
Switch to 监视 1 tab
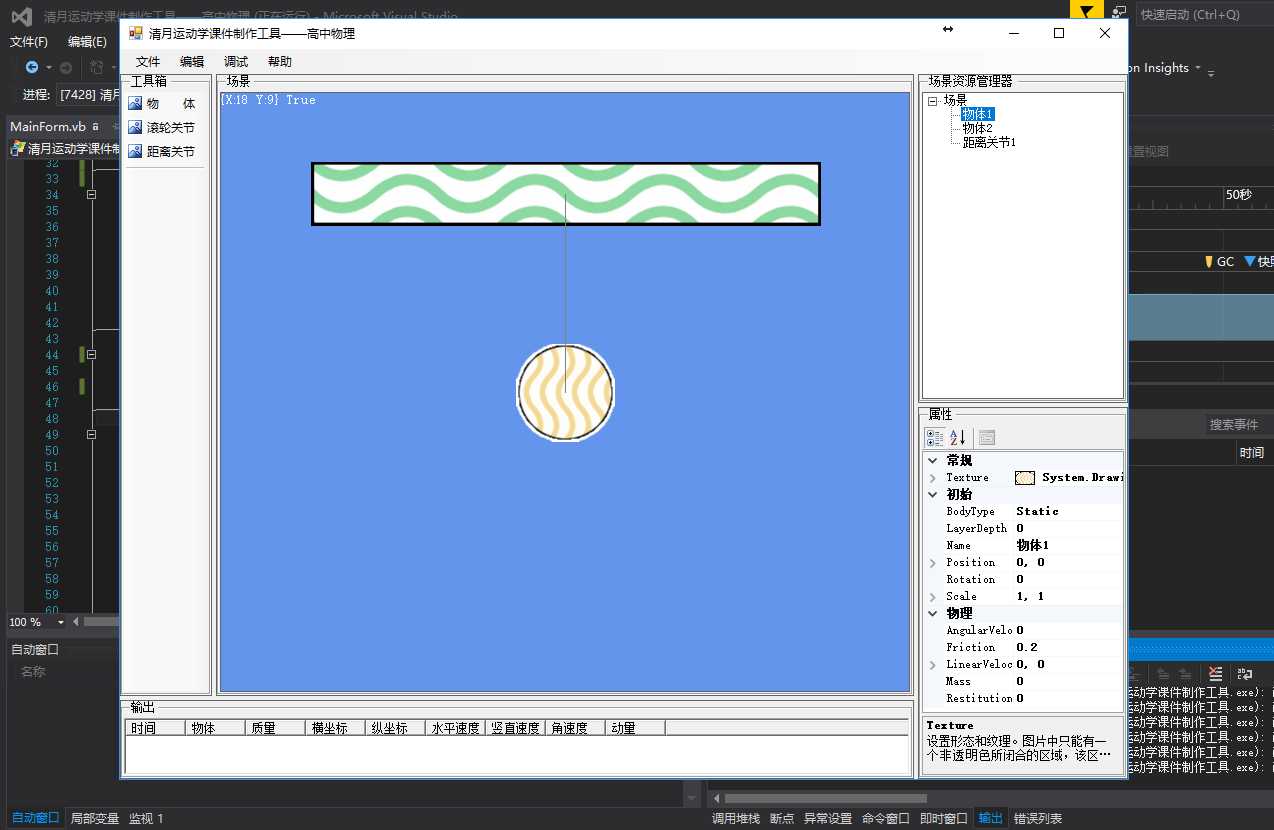click(x=146, y=818)
